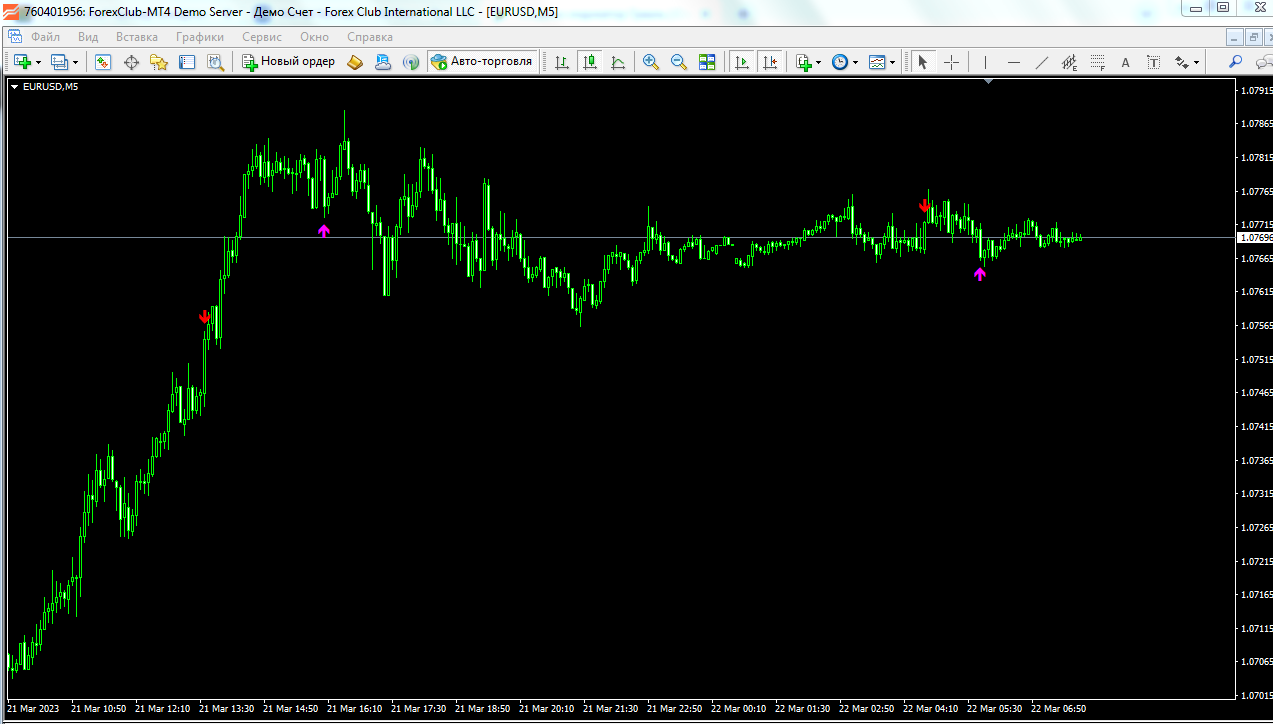The height and width of the screenshot is (724, 1273).
Task: Draw a horizontal line tool
Action: pyautogui.click(x=1014, y=62)
